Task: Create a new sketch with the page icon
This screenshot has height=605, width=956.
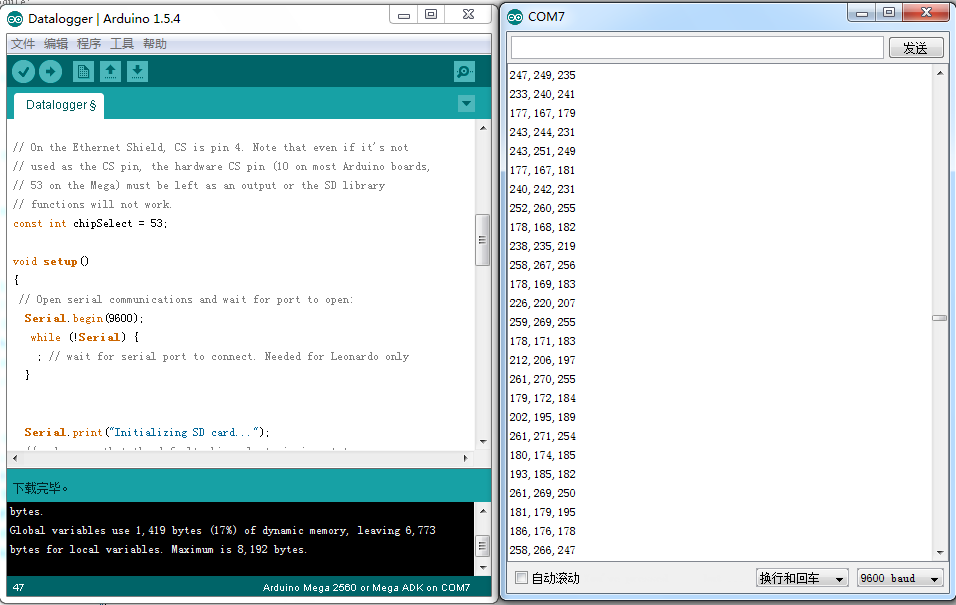Action: (x=84, y=72)
